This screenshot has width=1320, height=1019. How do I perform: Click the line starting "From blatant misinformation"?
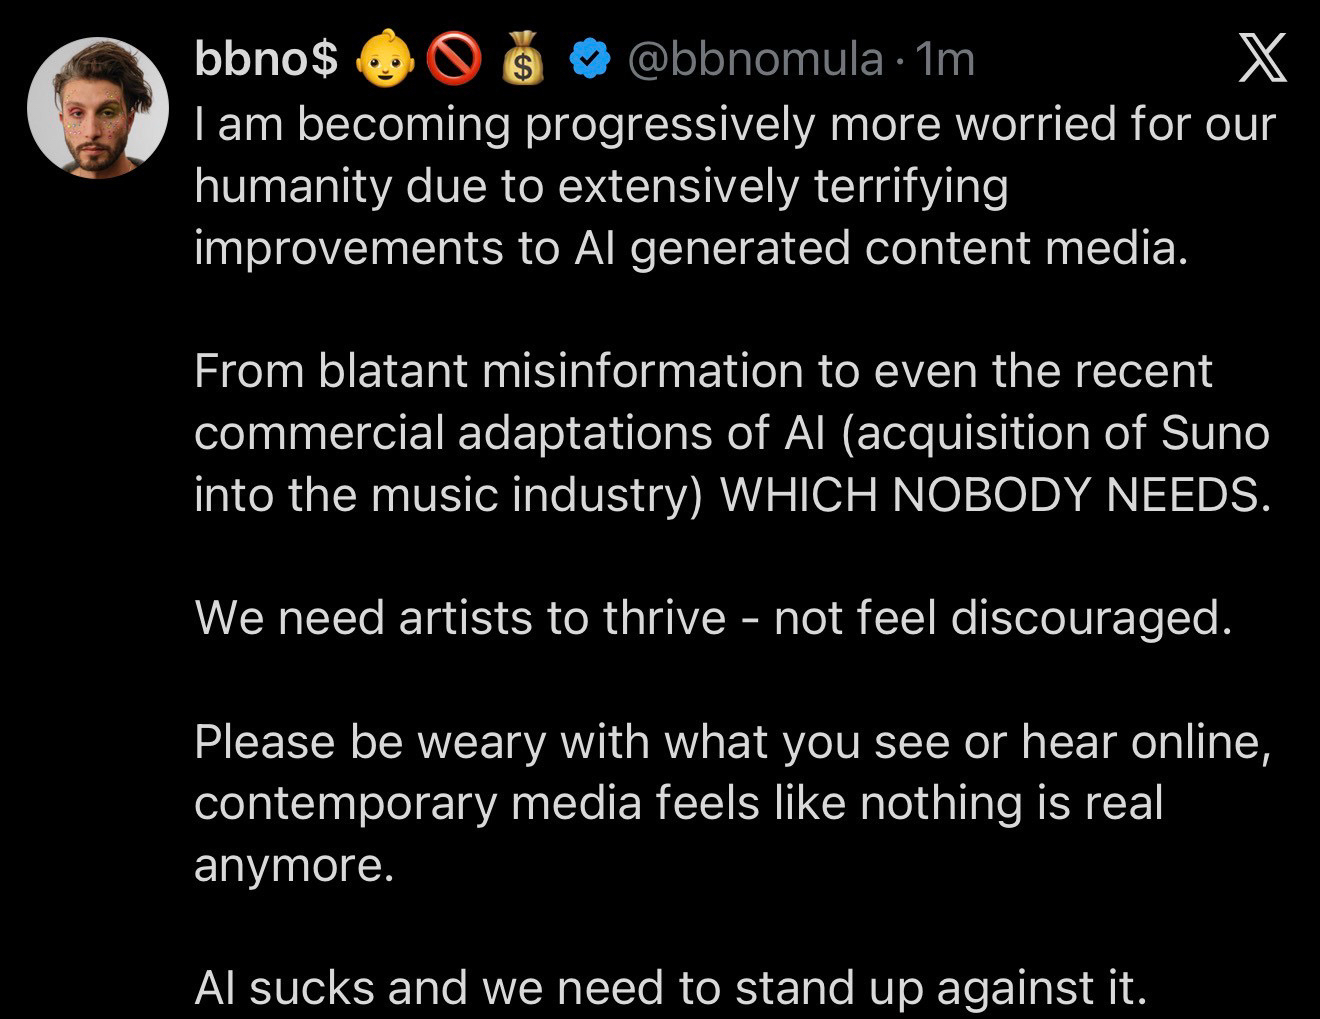click(x=703, y=371)
